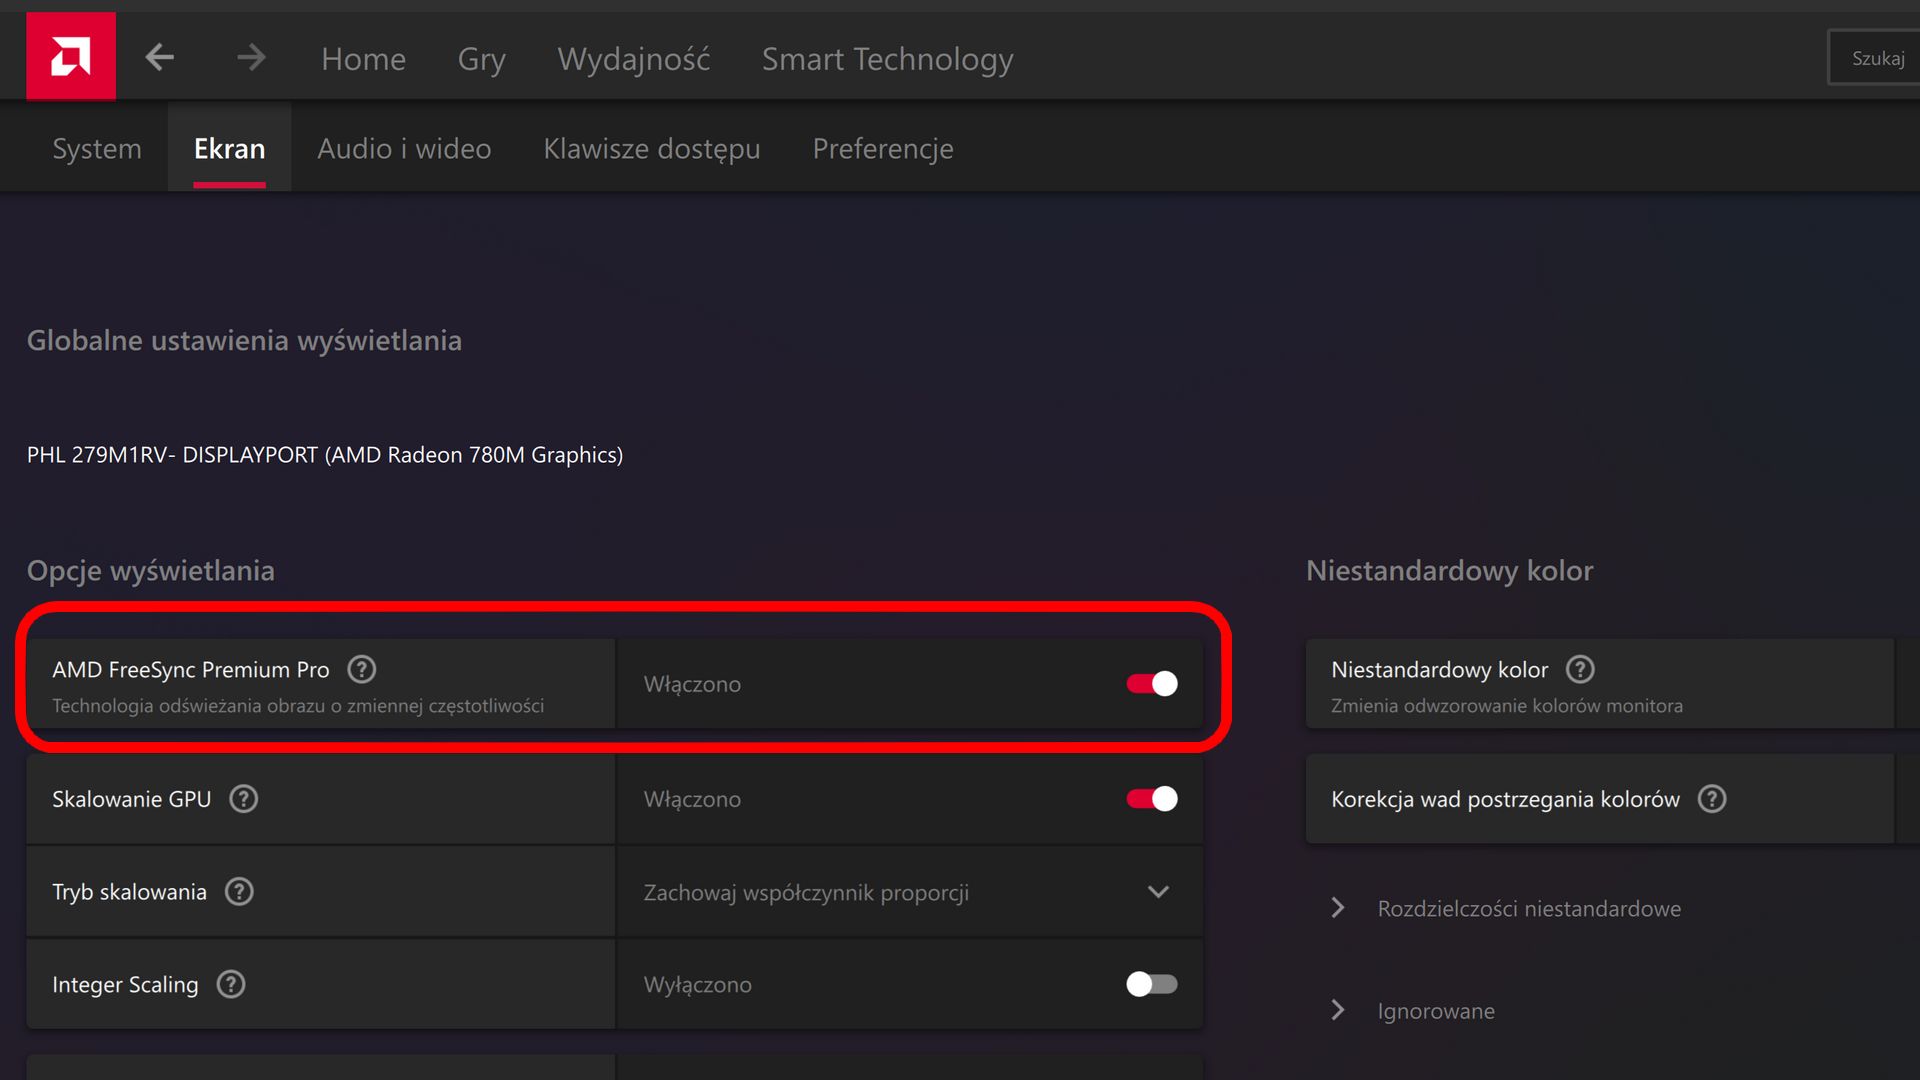Select the PHL 279M1RV- DISPLAYPORT display entry

(325, 455)
